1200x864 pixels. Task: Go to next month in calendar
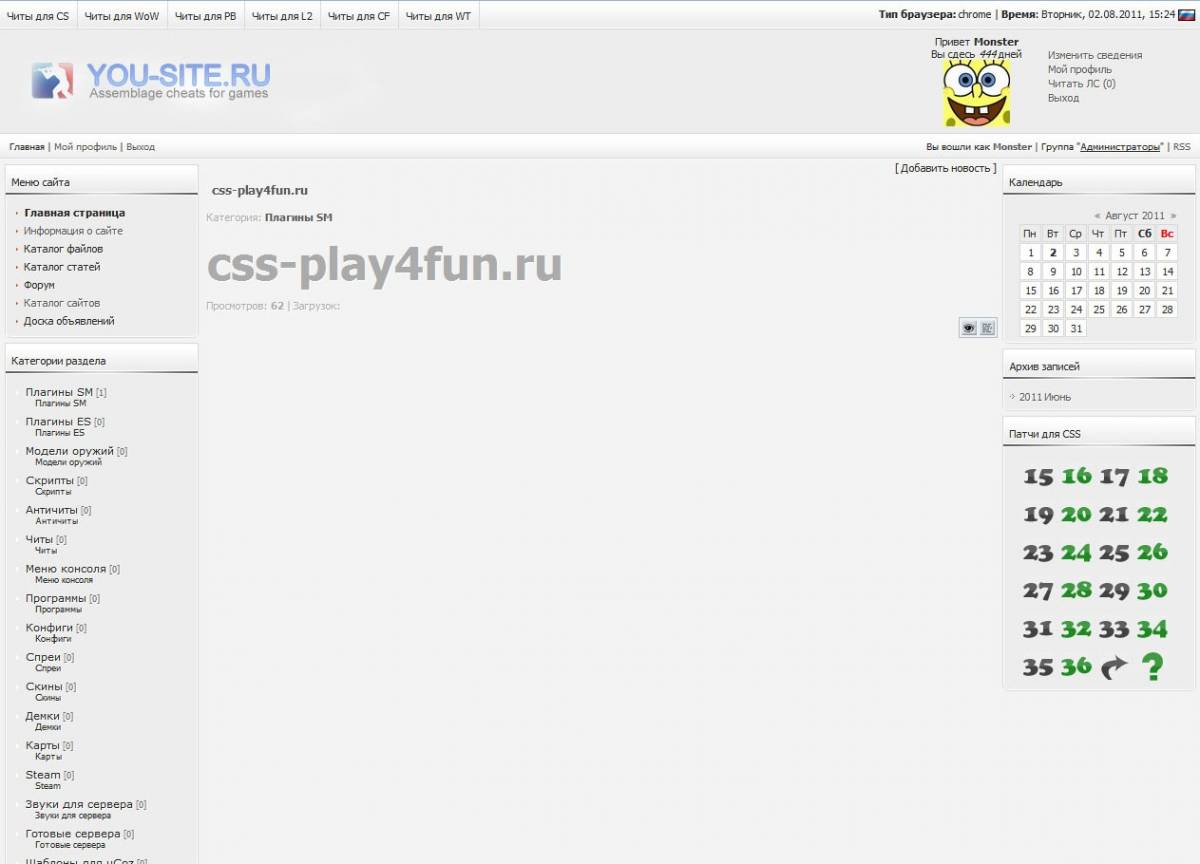[x=1173, y=215]
